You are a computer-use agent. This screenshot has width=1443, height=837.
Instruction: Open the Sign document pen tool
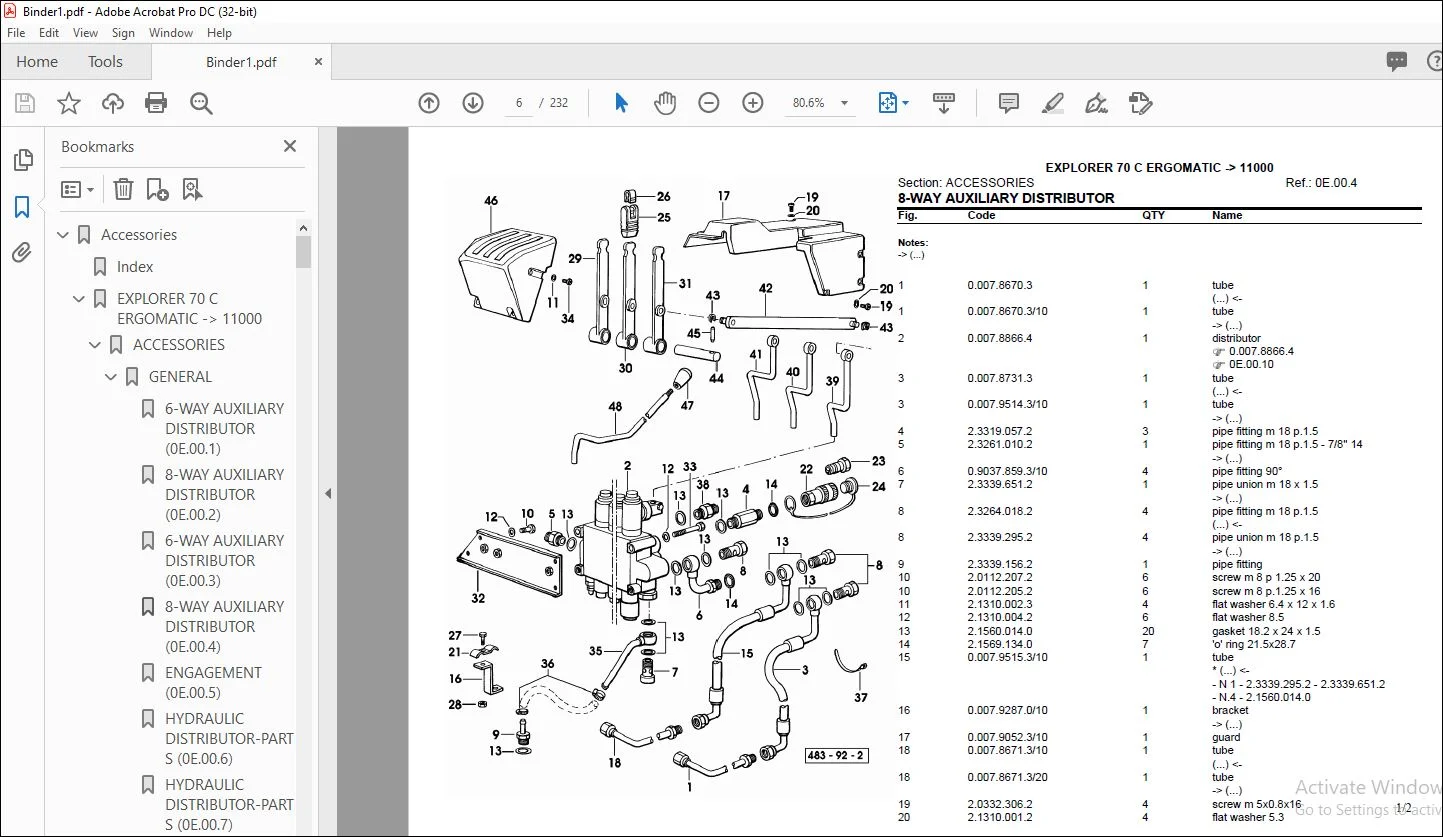pos(1096,103)
